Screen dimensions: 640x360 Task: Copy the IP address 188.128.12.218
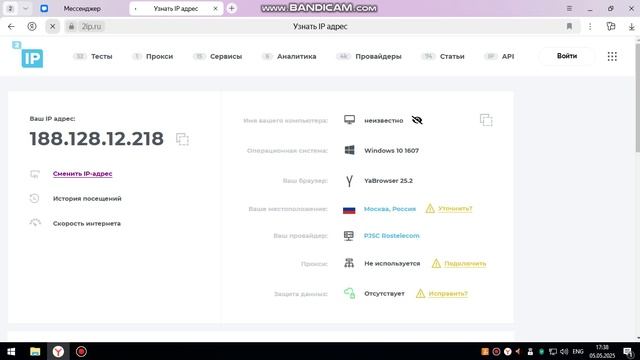182,139
